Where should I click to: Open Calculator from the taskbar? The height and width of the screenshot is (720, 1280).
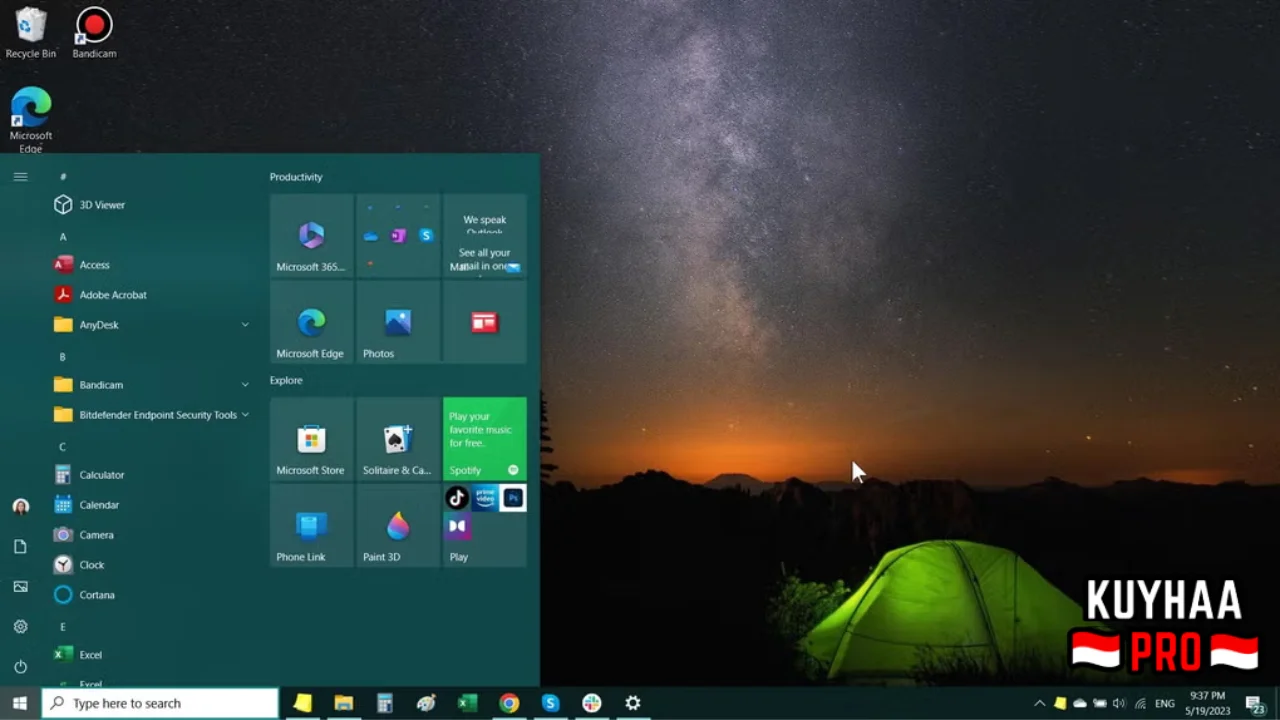point(385,703)
